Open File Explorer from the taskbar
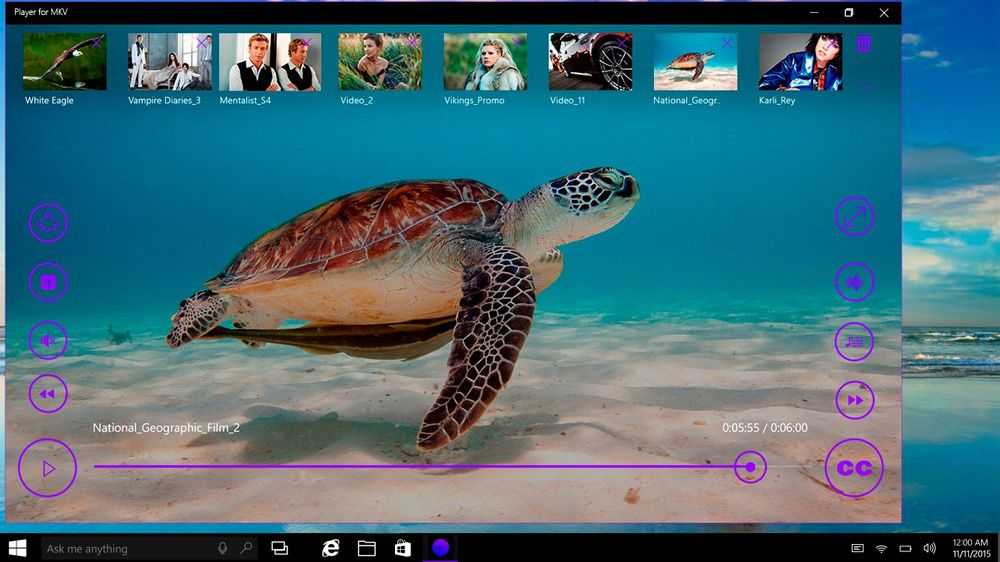Image resolution: width=1000 pixels, height=562 pixels. point(366,548)
